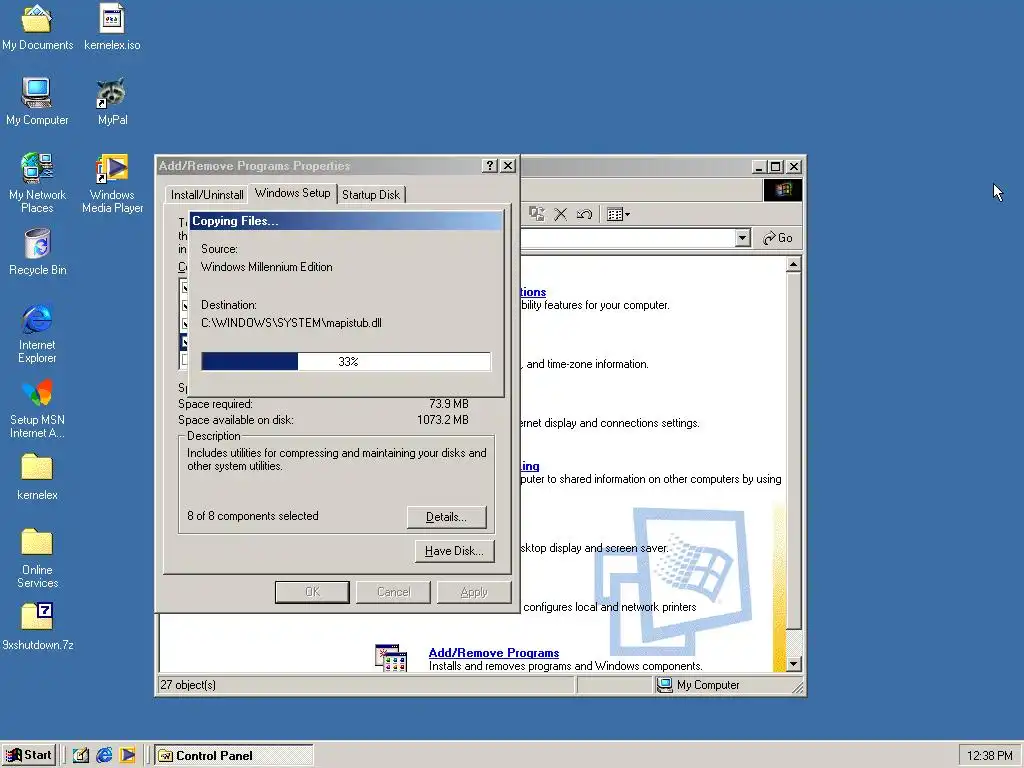Click the Undo toolbar icon in Control Panel

[584, 214]
